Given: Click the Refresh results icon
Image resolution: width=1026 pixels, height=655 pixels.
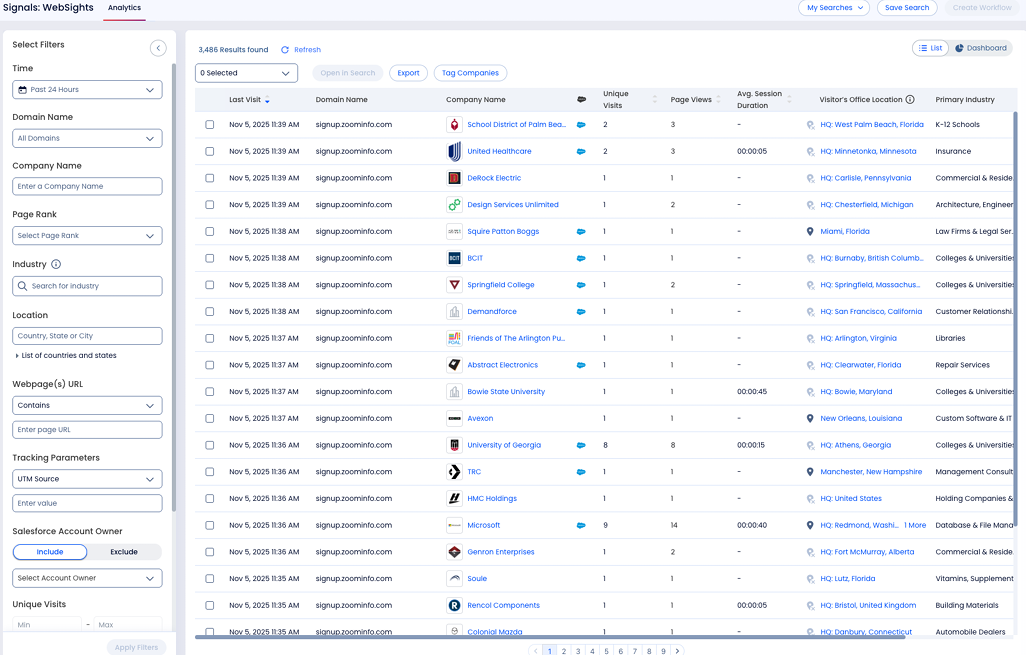Looking at the screenshot, I should [285, 50].
